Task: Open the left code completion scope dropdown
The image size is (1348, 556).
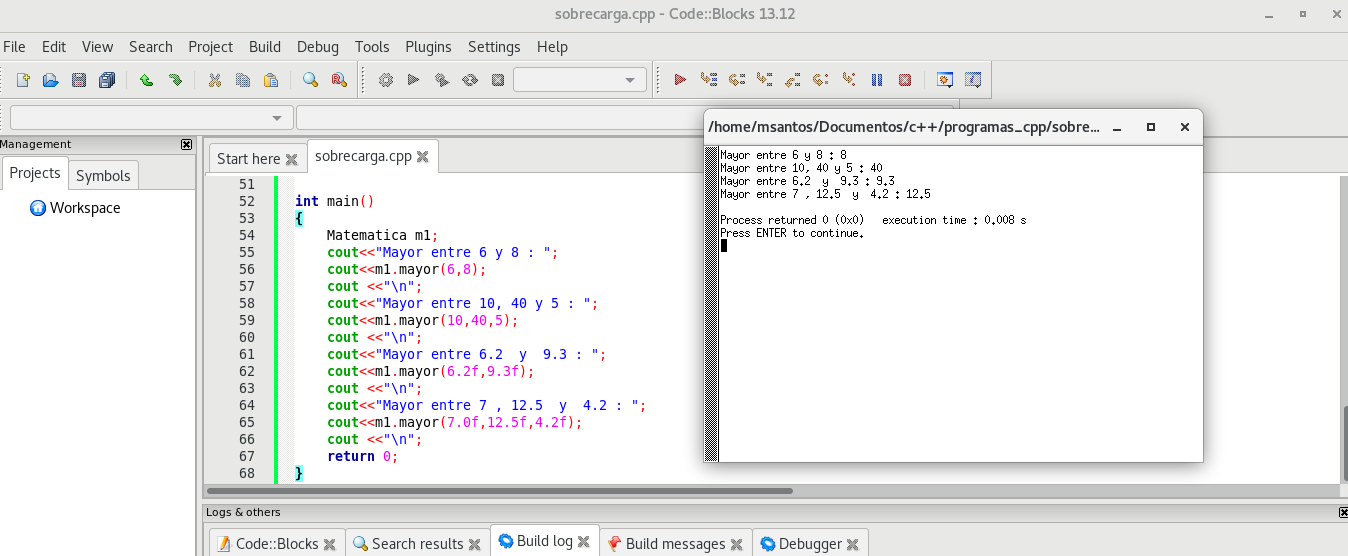Action: pos(152,118)
